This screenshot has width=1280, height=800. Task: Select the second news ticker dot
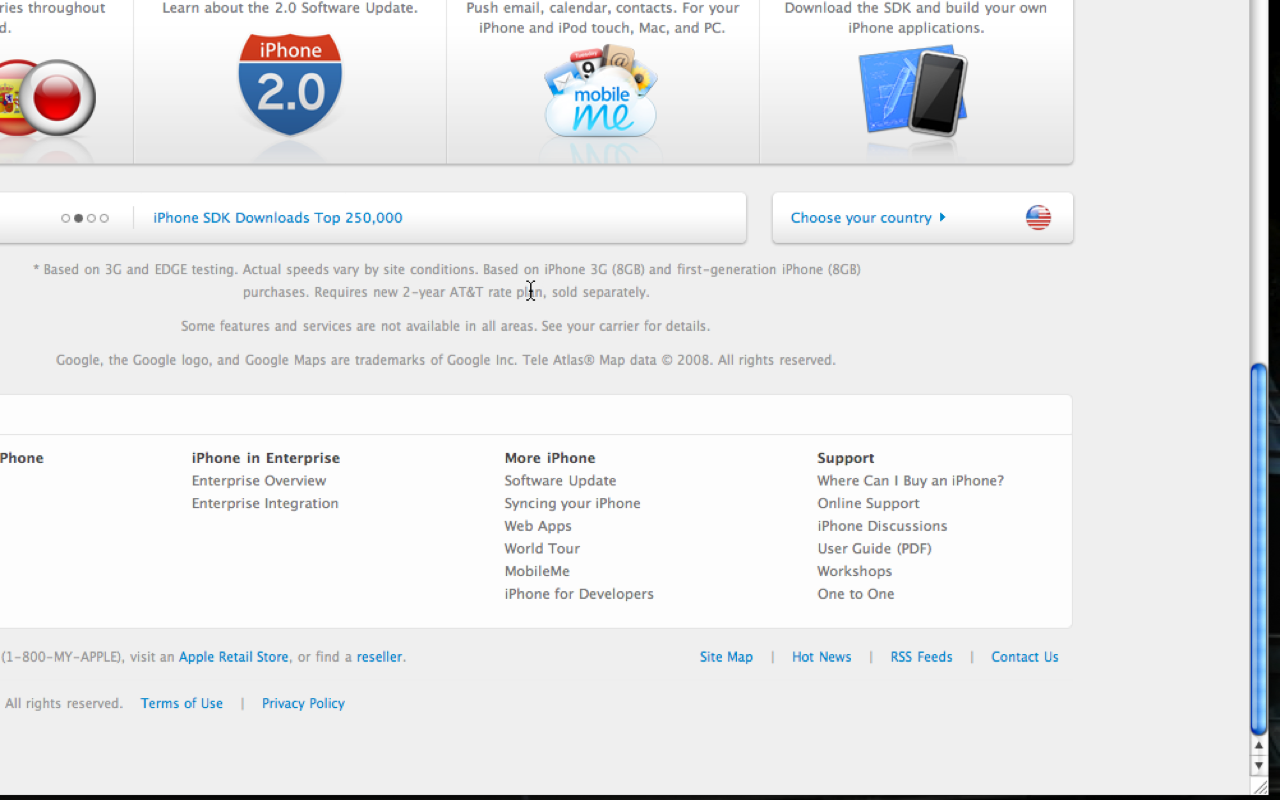[x=79, y=218]
